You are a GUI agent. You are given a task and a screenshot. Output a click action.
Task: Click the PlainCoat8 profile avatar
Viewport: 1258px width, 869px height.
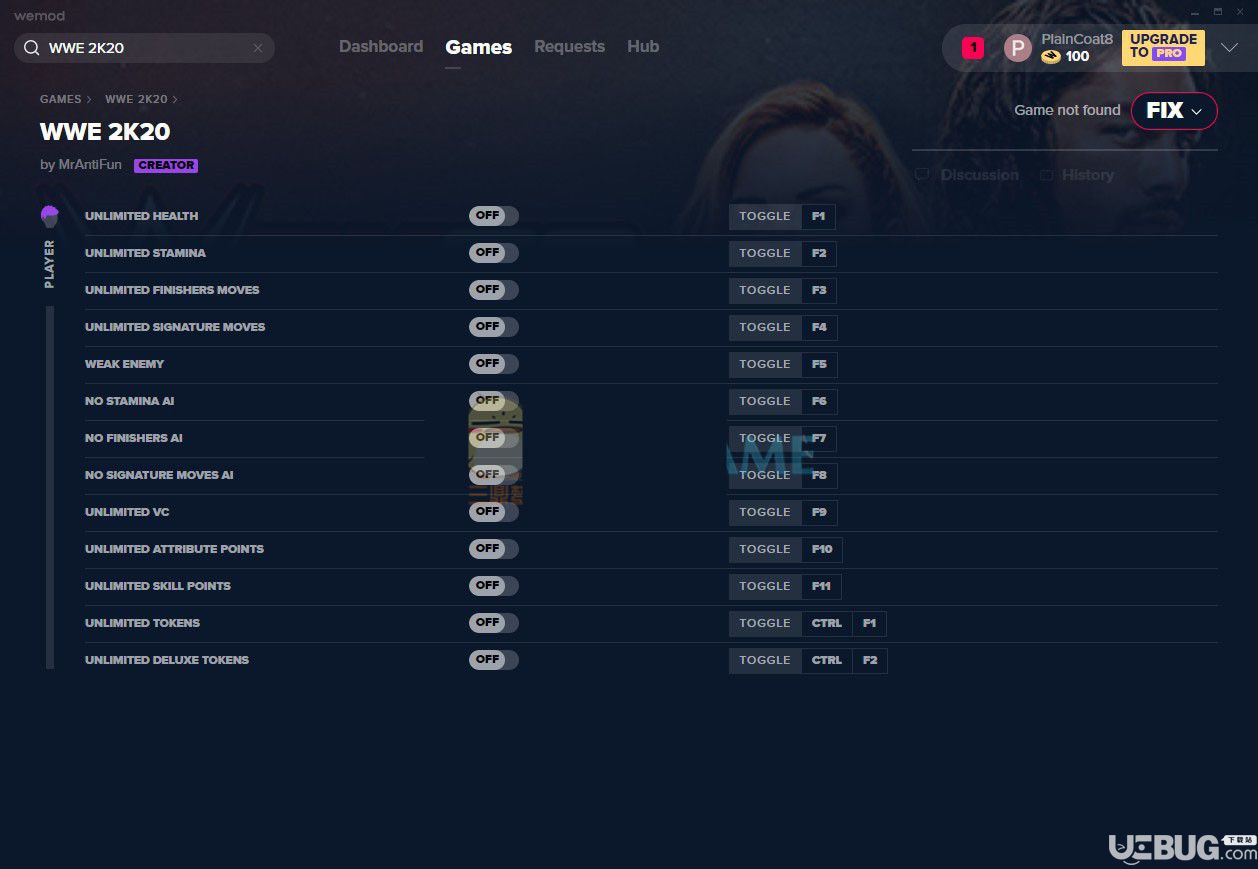click(x=1017, y=48)
